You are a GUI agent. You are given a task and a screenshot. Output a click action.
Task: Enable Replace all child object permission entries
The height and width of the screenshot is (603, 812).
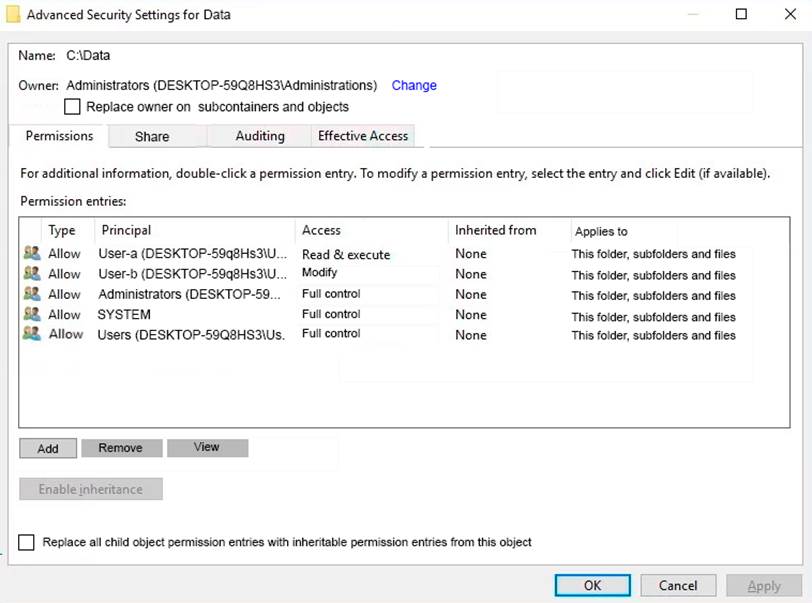(26, 542)
